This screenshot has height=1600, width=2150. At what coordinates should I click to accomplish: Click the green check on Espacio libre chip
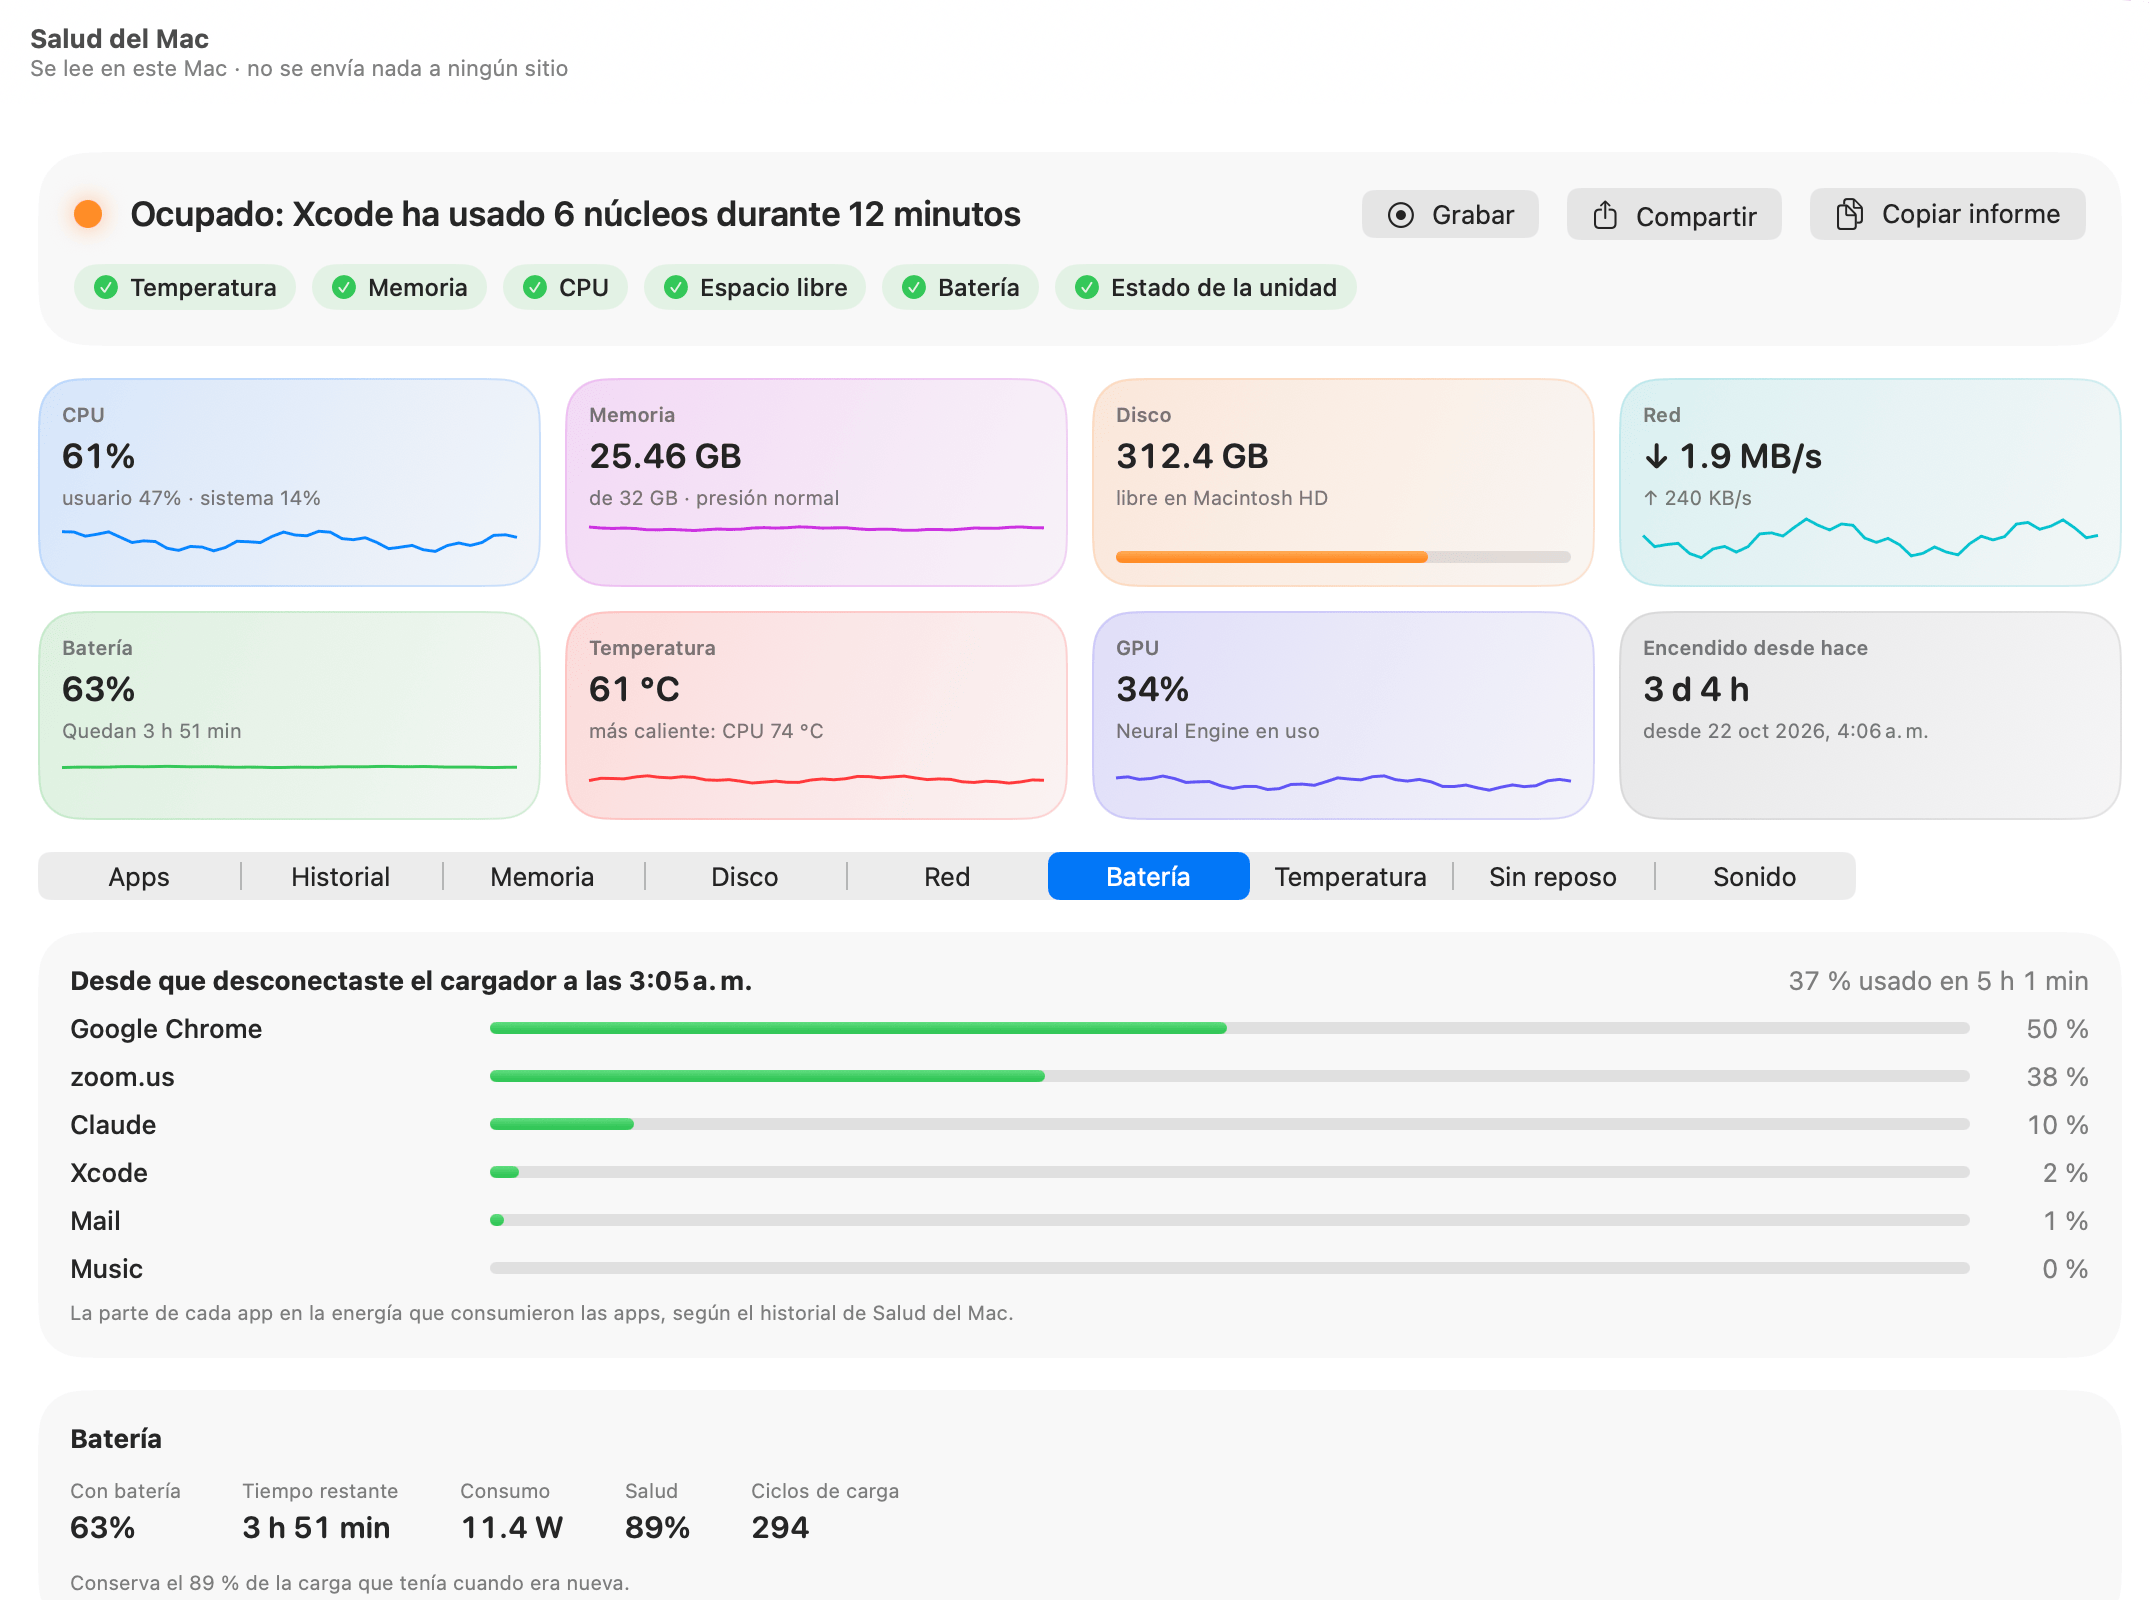[675, 288]
